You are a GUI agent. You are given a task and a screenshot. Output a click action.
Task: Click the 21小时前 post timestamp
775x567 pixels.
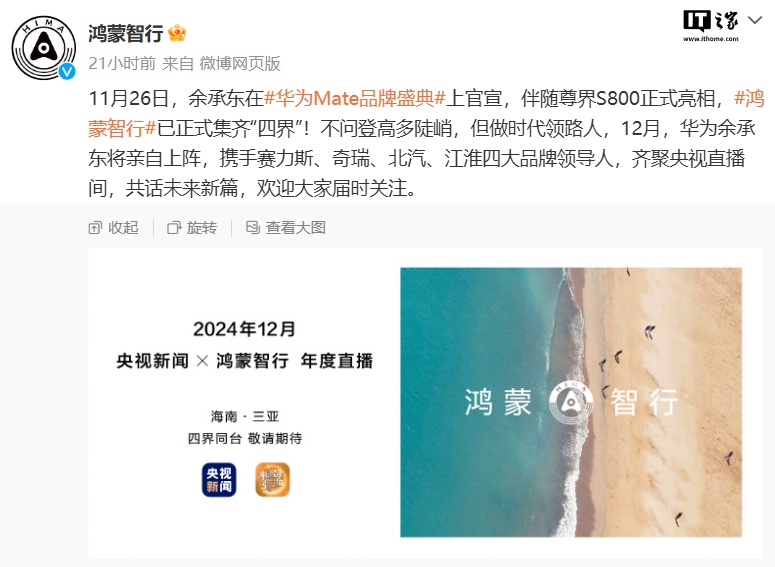[122, 63]
